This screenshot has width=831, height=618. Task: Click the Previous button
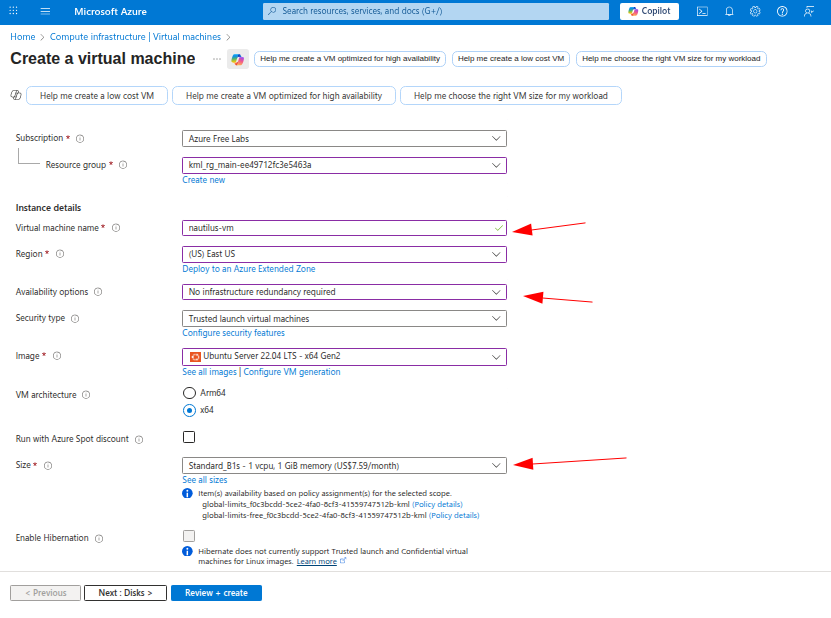pyautogui.click(x=46, y=593)
